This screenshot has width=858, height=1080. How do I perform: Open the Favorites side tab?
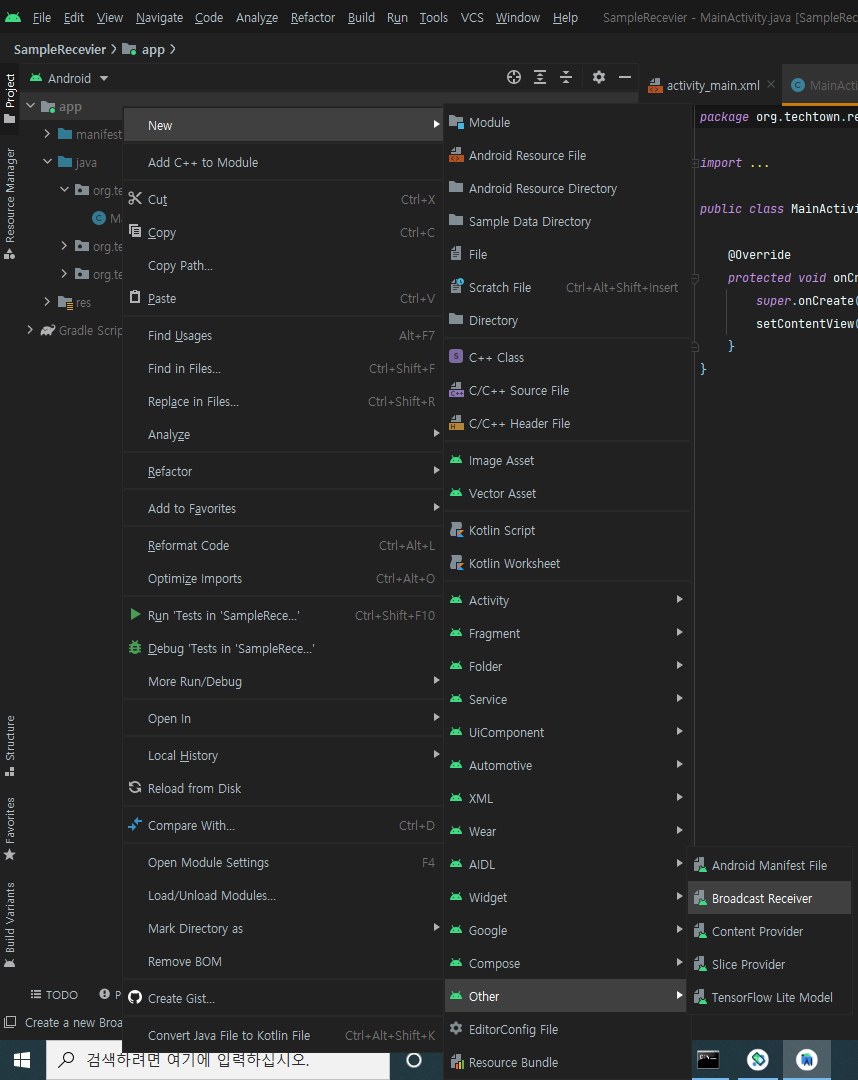pyautogui.click(x=10, y=829)
